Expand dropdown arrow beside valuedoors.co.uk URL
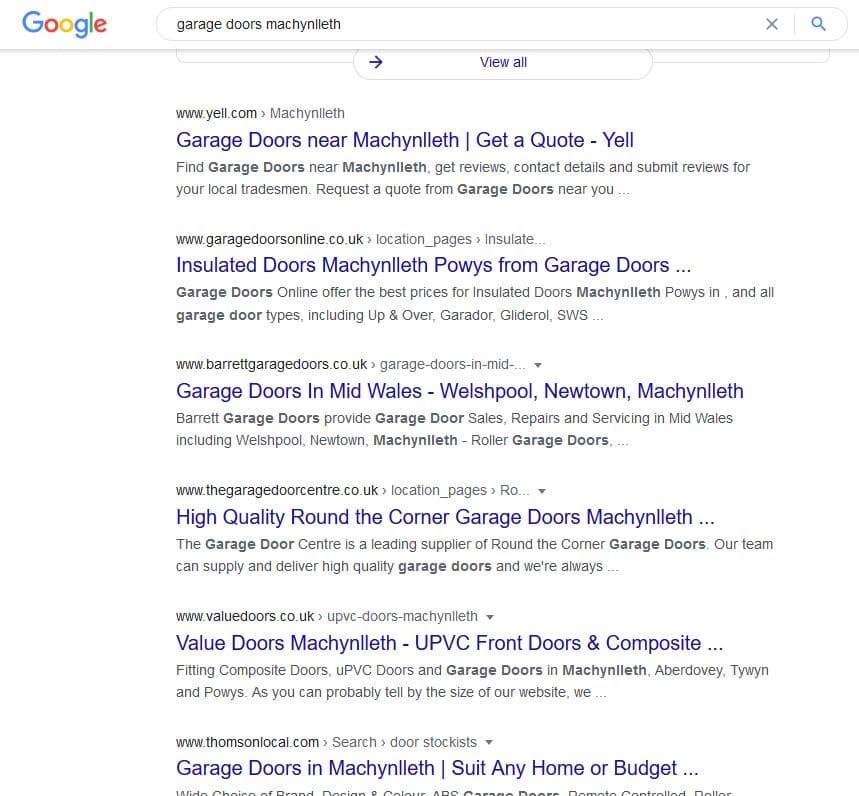Image resolution: width=859 pixels, height=796 pixels. click(x=489, y=617)
